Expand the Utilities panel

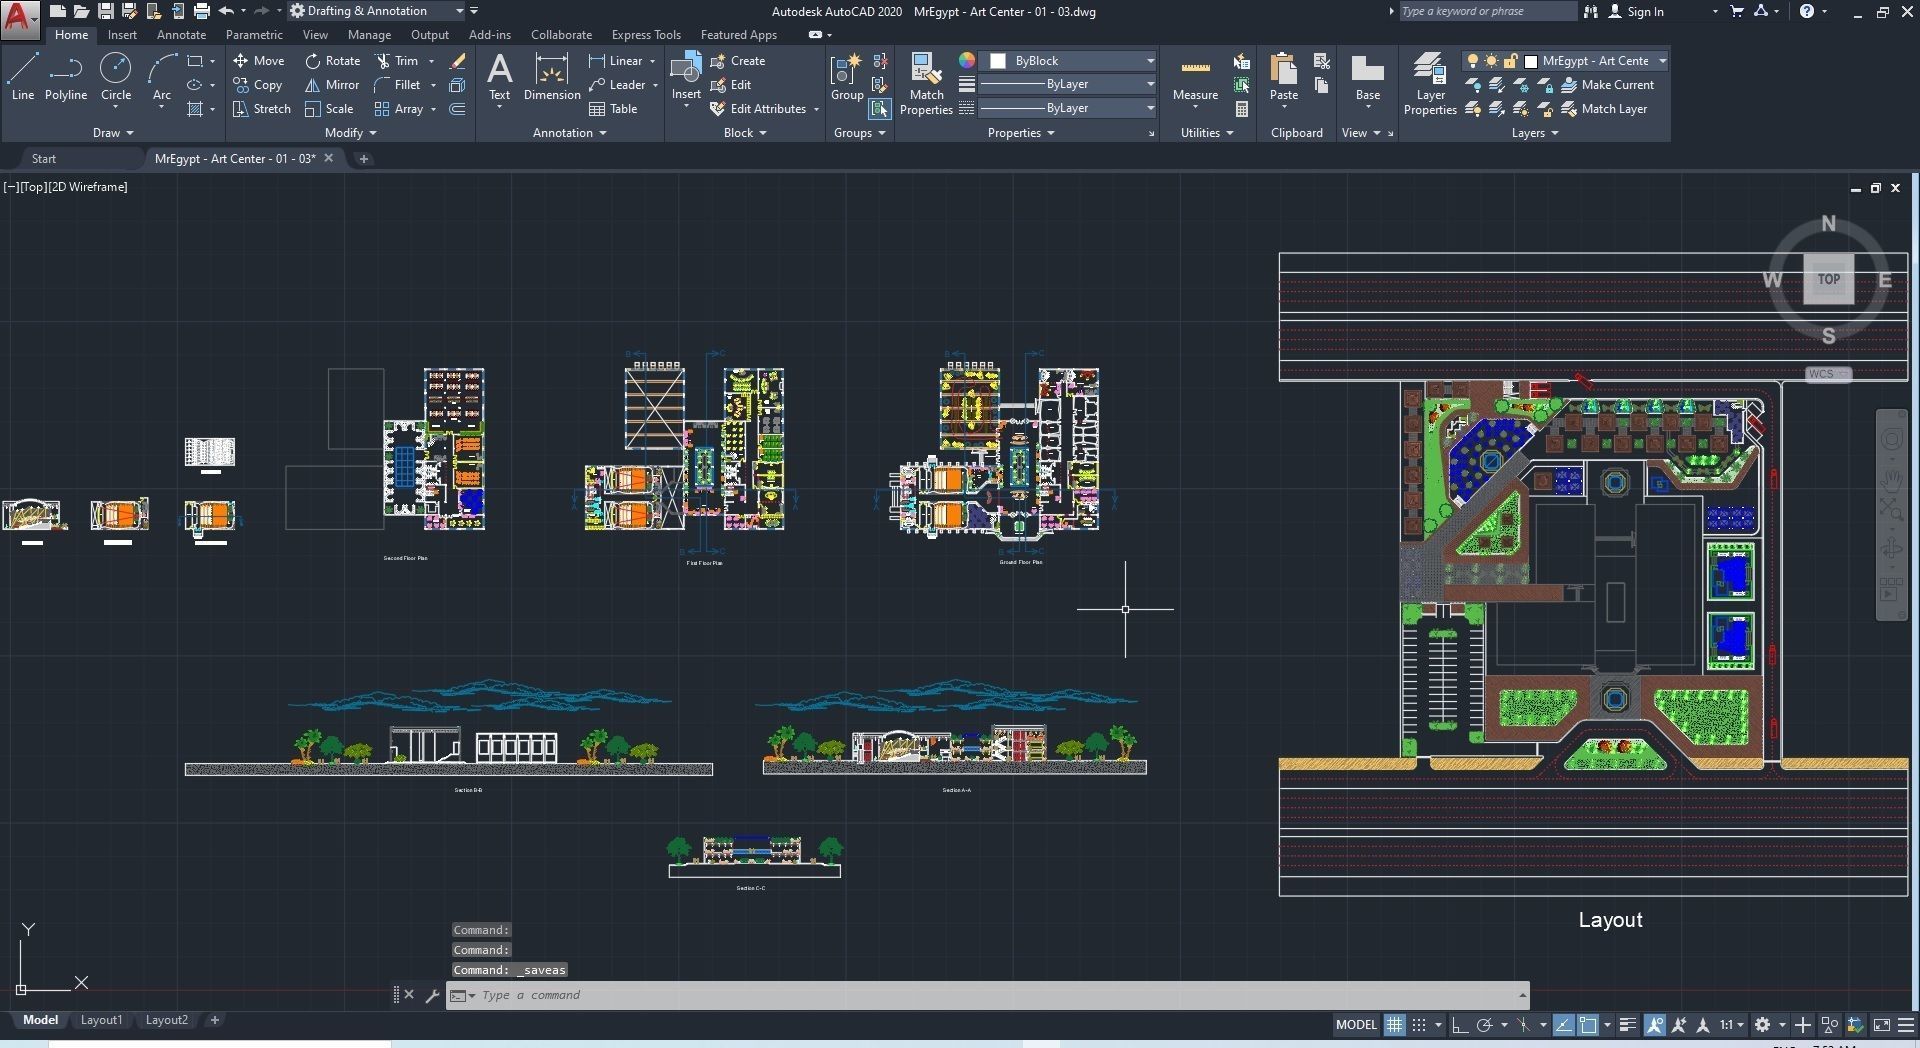pyautogui.click(x=1207, y=133)
